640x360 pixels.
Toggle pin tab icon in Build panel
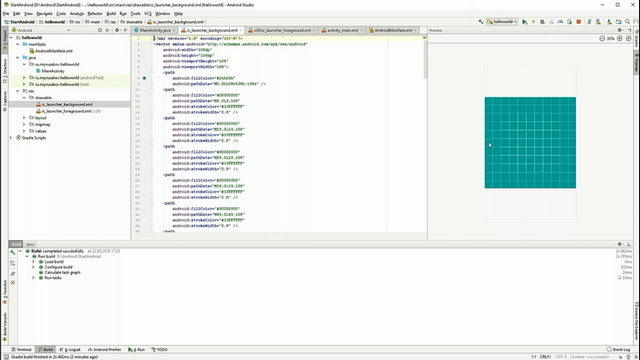pyautogui.click(x=13, y=273)
